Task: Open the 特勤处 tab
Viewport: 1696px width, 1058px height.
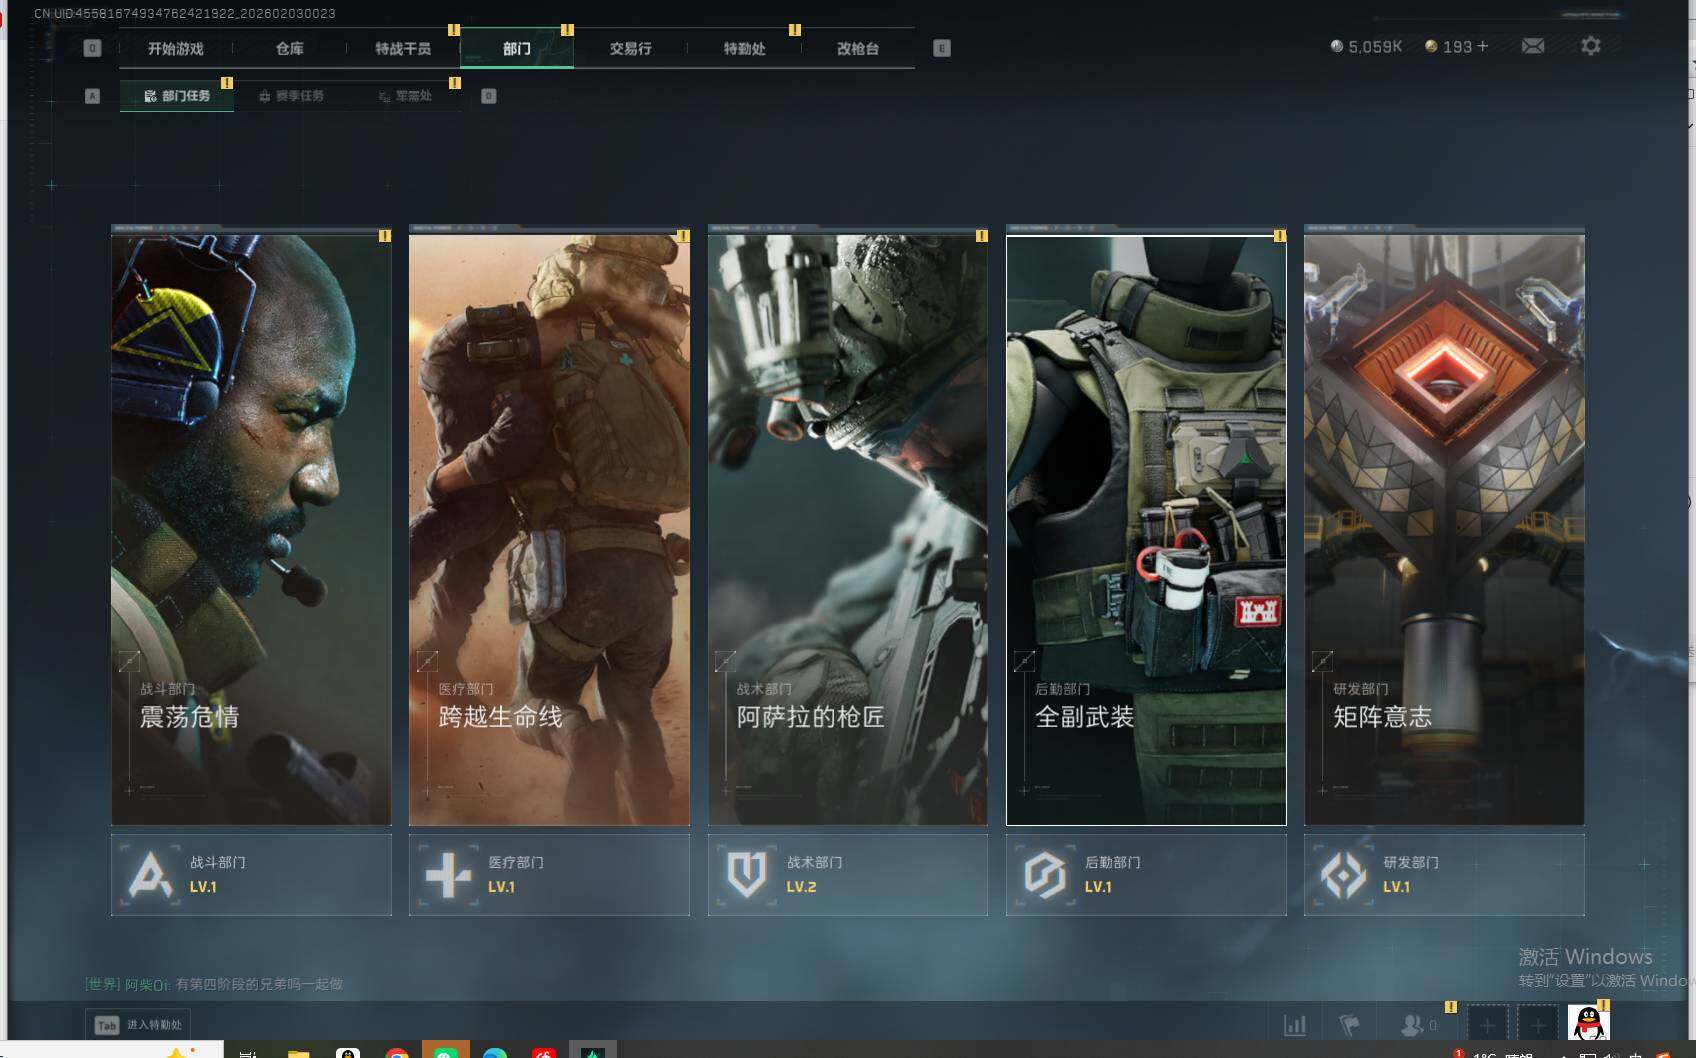Action: click(745, 48)
